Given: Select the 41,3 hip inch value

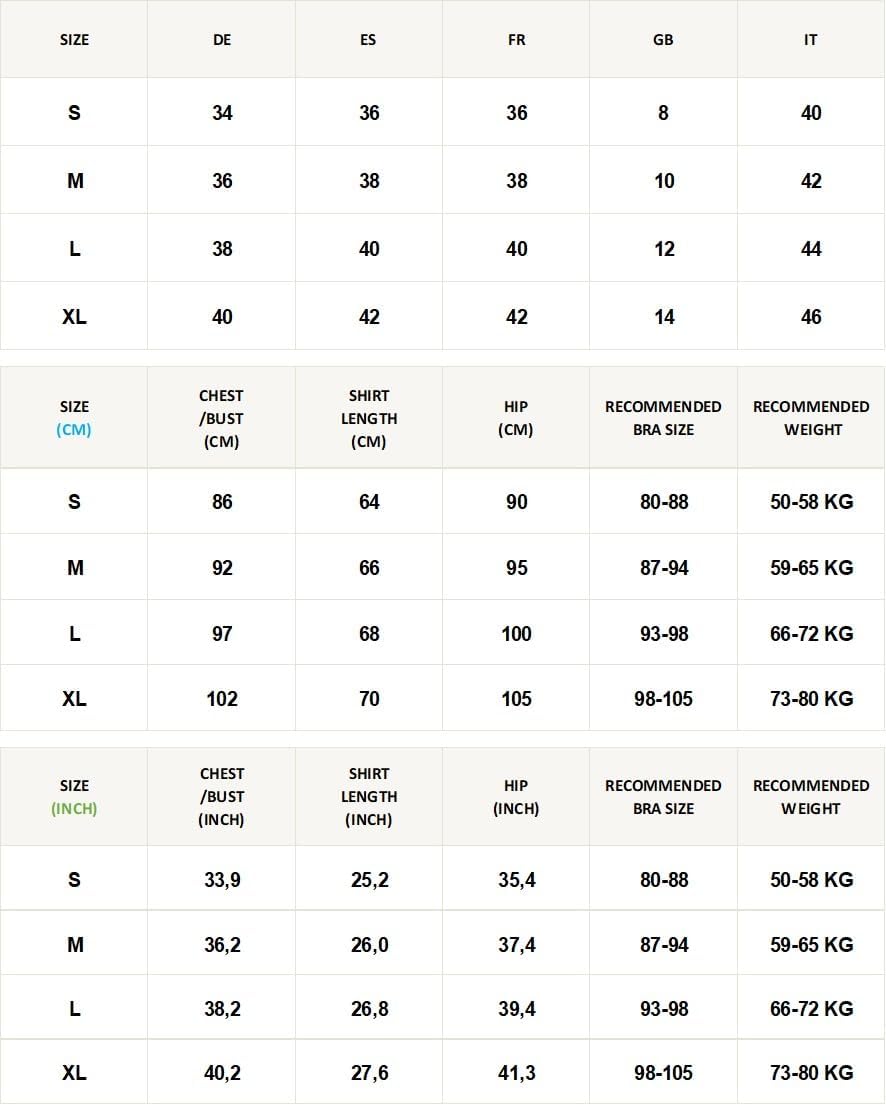Looking at the screenshot, I should [x=516, y=1073].
